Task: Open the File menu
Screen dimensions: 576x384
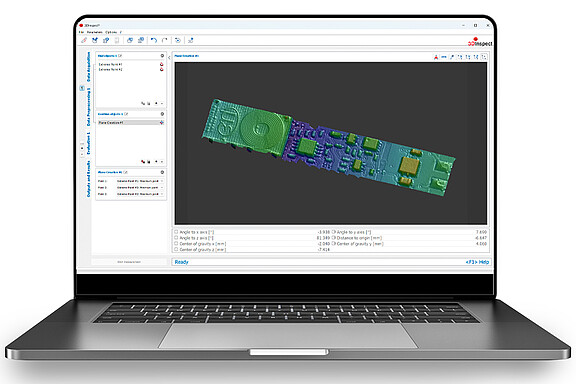Action: click(x=81, y=32)
